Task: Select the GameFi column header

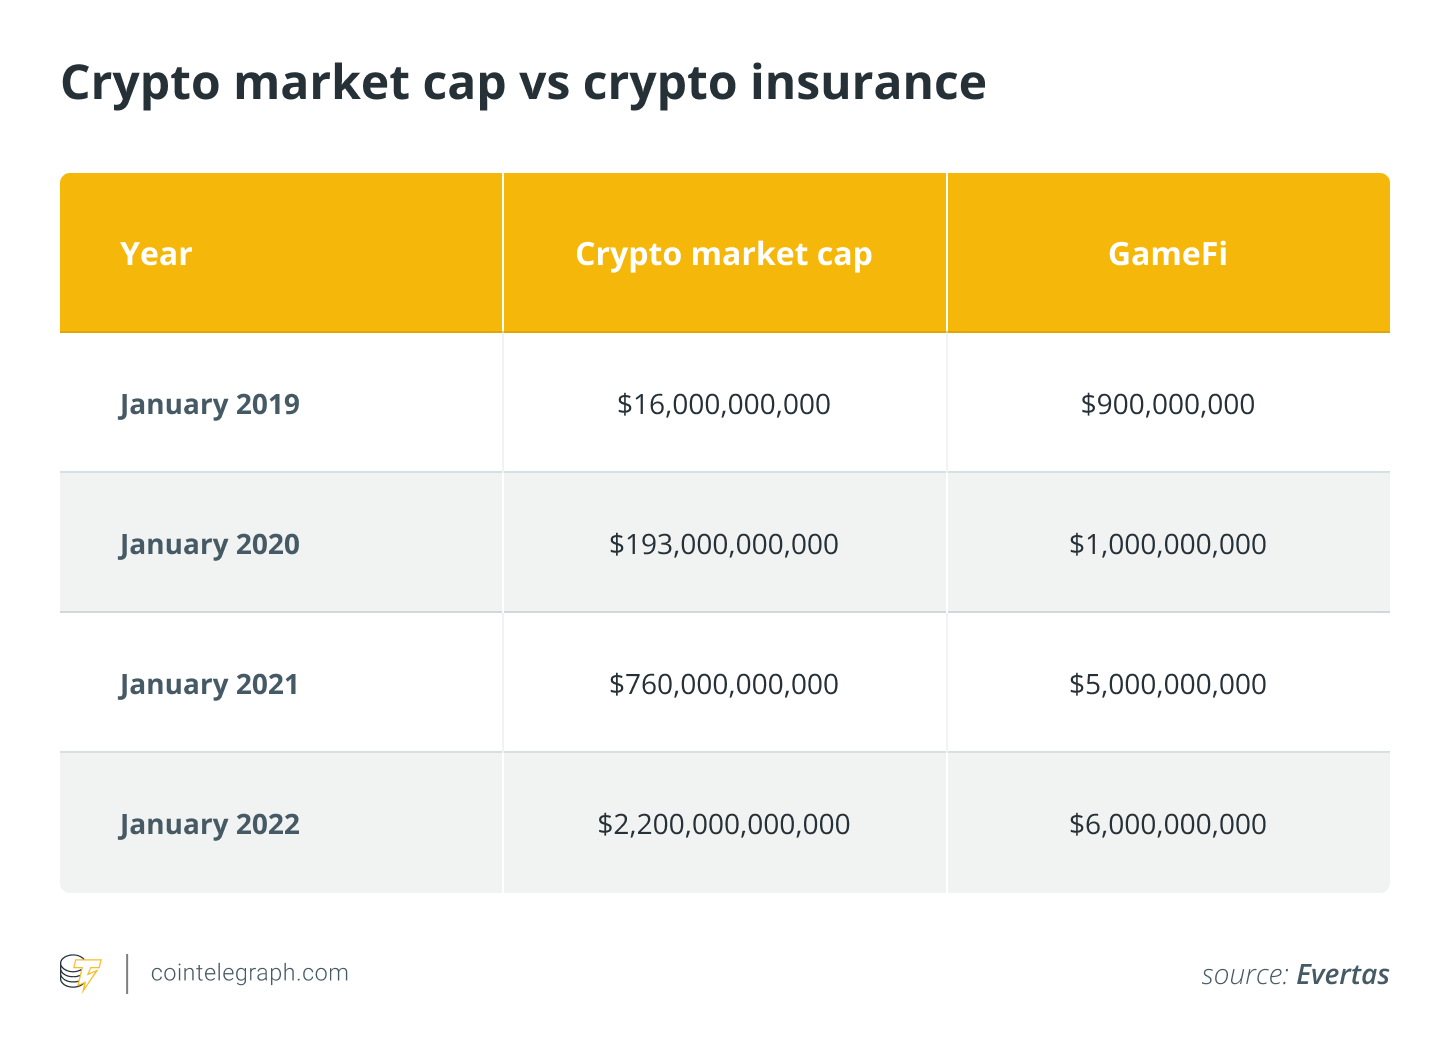Action: click(x=1167, y=254)
